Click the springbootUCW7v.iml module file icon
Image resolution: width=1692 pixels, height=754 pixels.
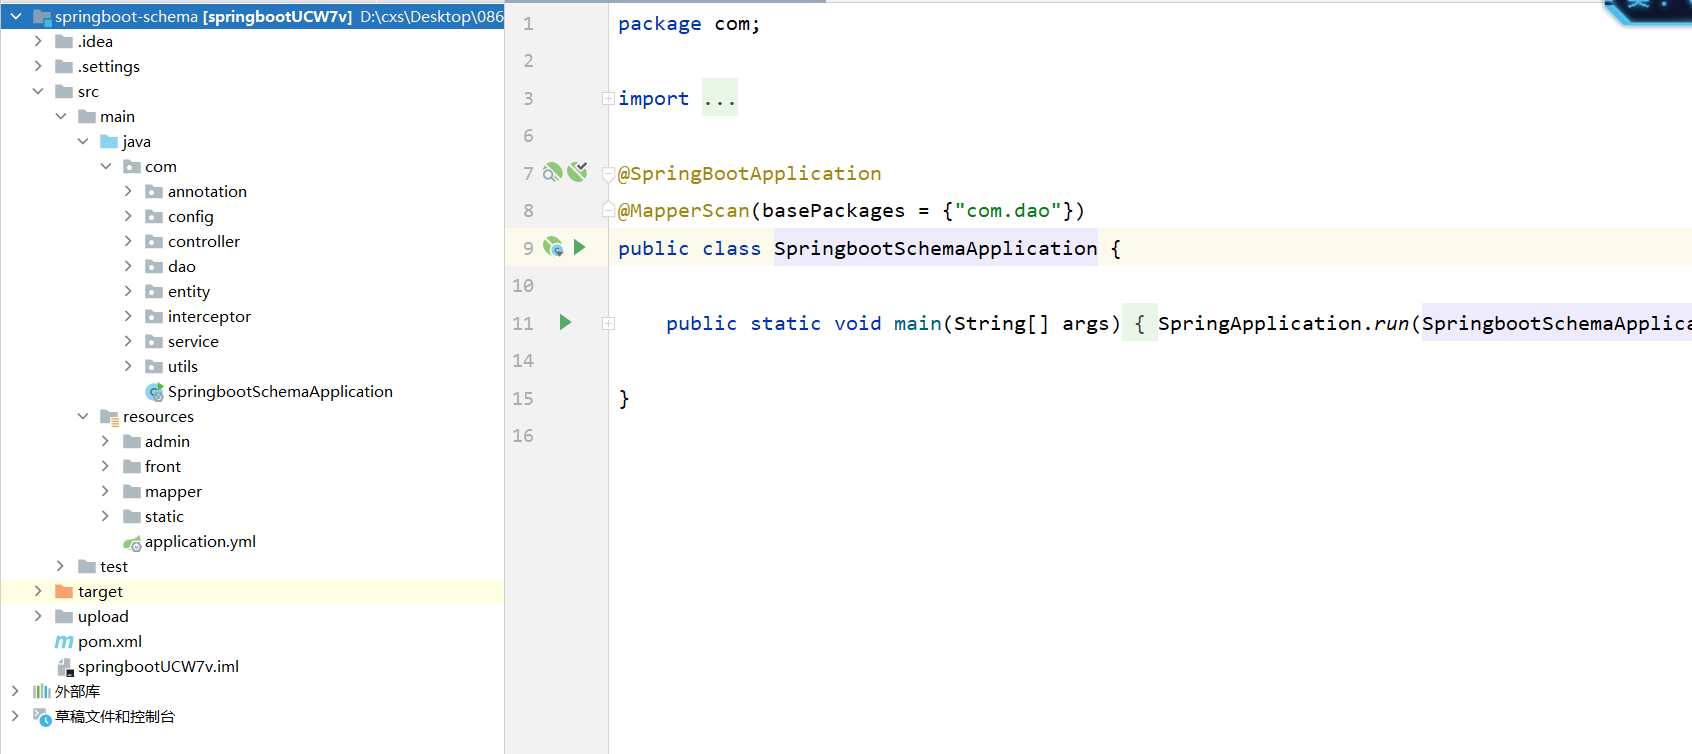click(64, 667)
